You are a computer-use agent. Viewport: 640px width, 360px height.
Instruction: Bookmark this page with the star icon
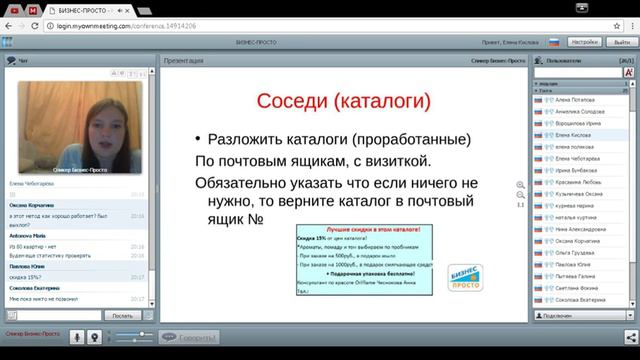click(617, 26)
